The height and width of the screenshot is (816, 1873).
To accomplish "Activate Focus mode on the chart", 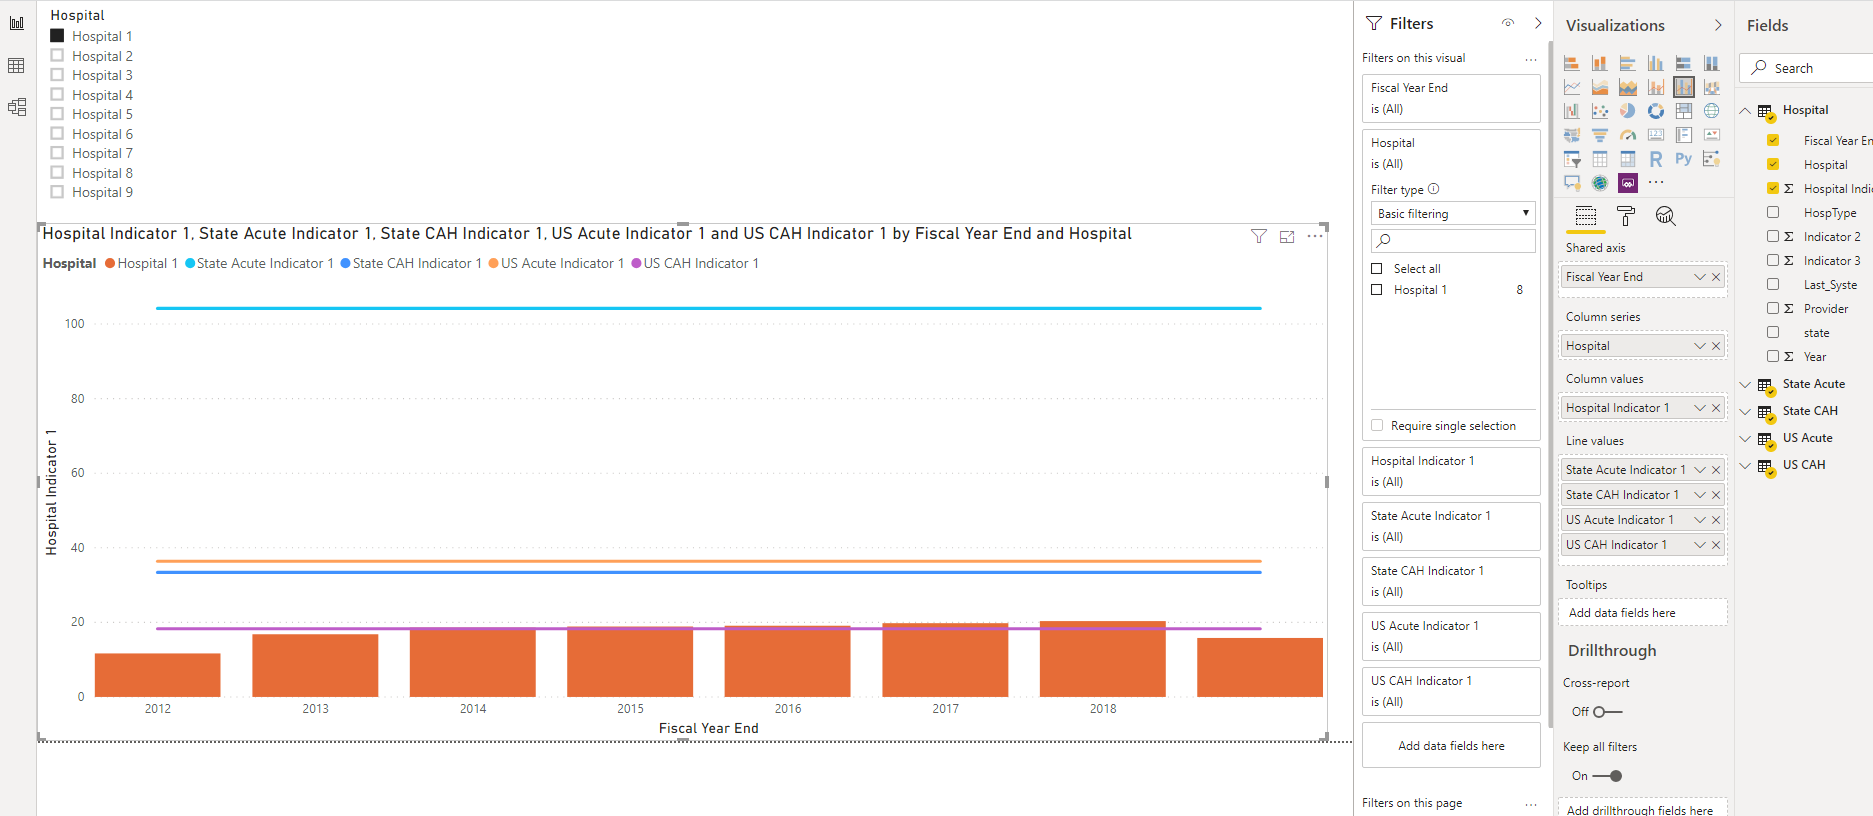I will 1287,237.
